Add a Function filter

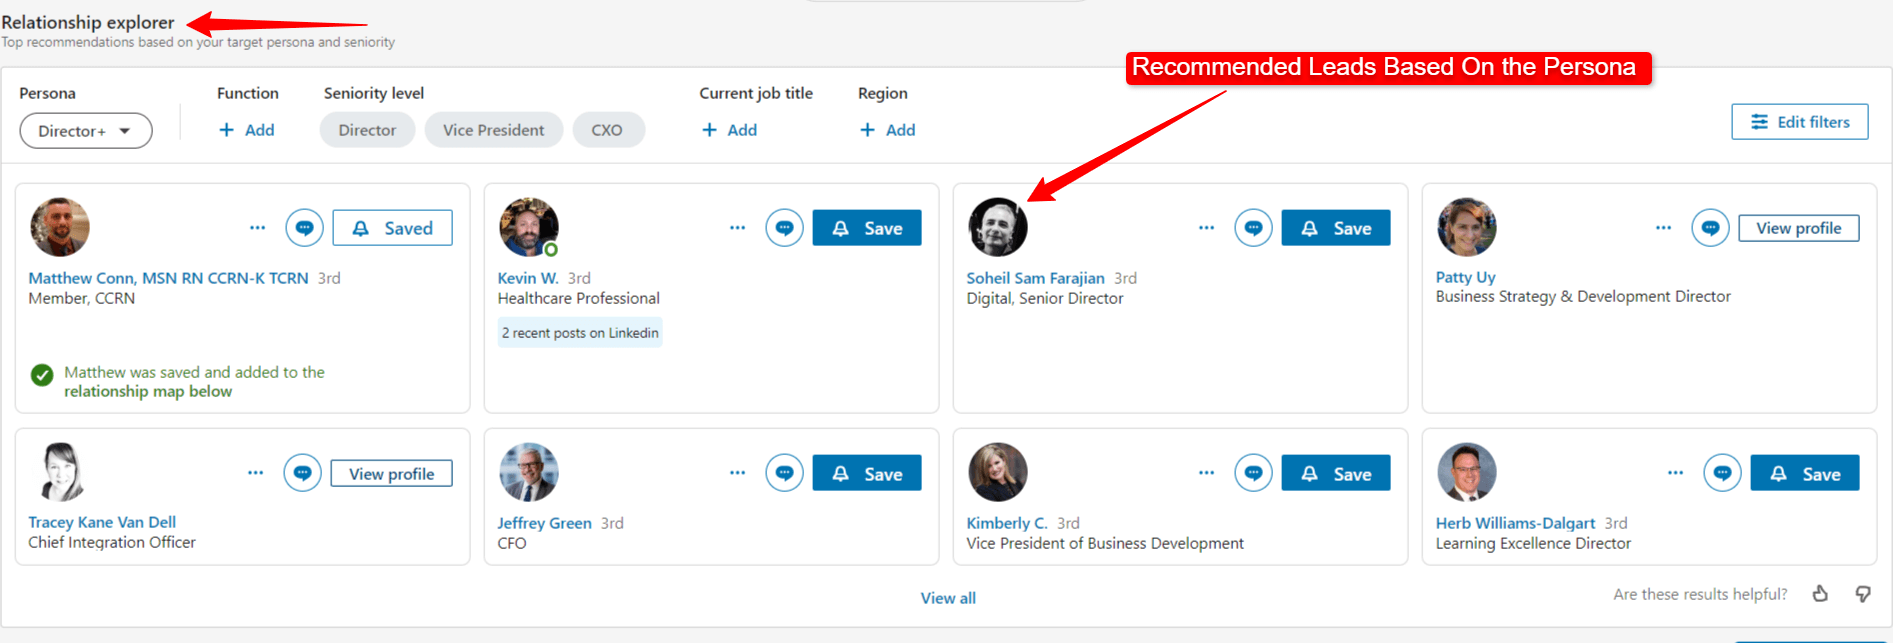[247, 130]
